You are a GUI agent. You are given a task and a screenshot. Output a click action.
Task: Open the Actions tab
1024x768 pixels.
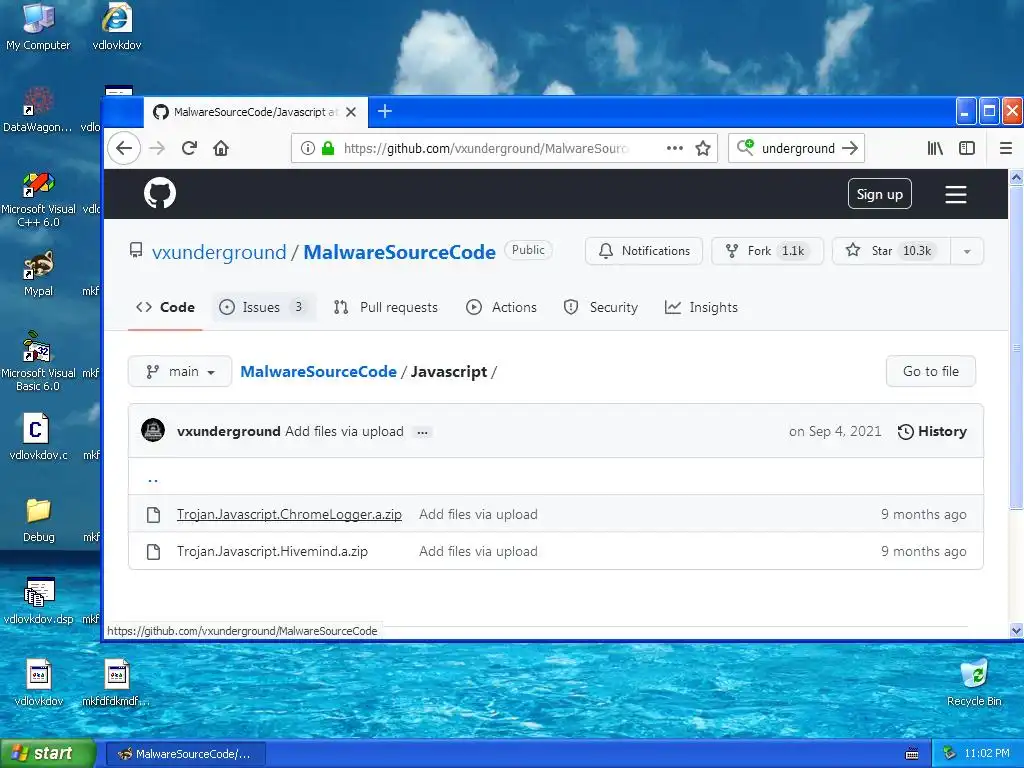pos(502,307)
